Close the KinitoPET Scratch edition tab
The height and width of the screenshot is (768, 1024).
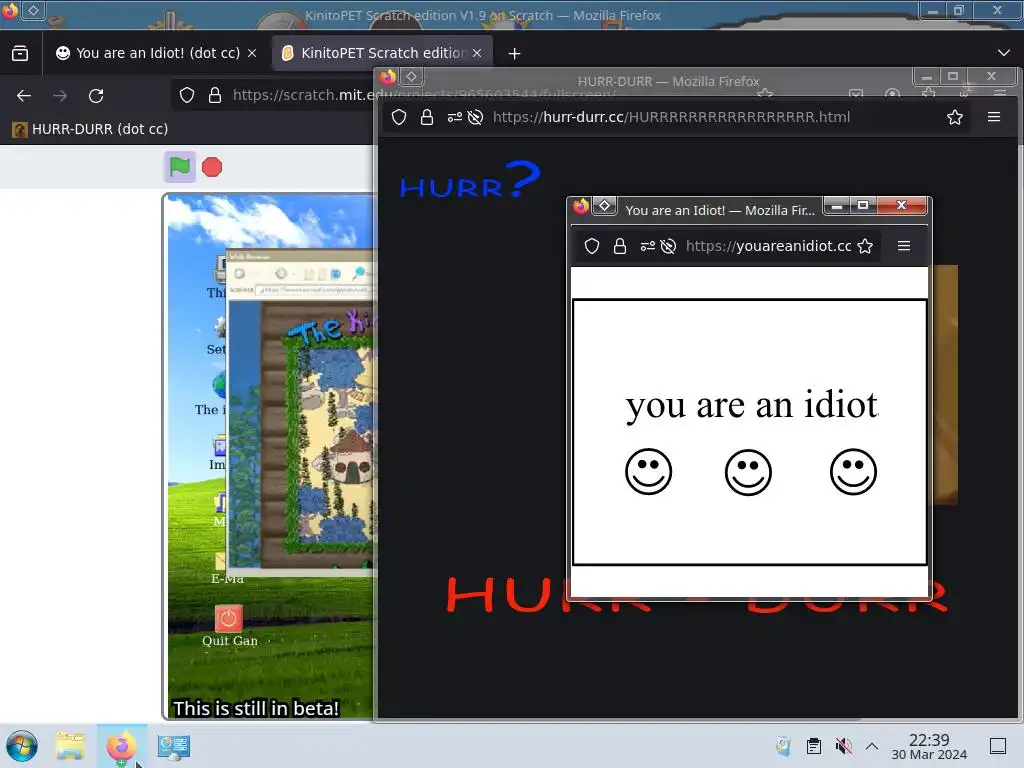point(477,53)
